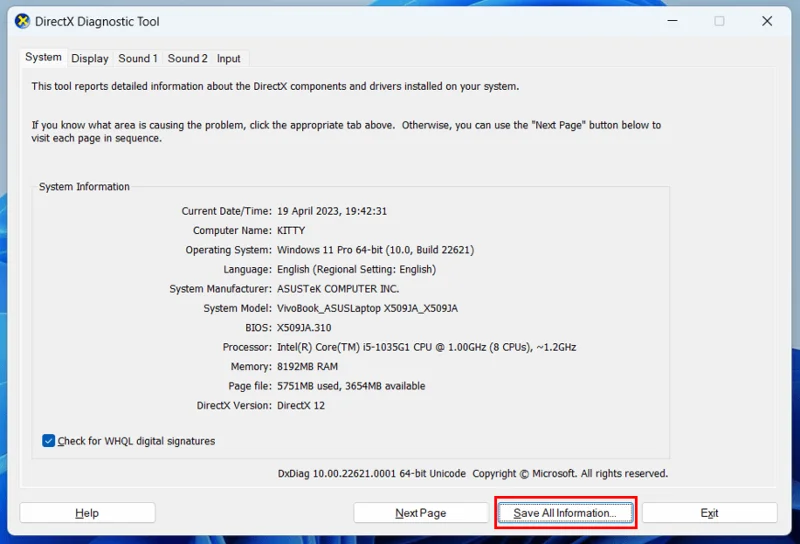Image resolution: width=800 pixels, height=544 pixels.
Task: Open the Sound 1 tab
Action: tap(138, 59)
